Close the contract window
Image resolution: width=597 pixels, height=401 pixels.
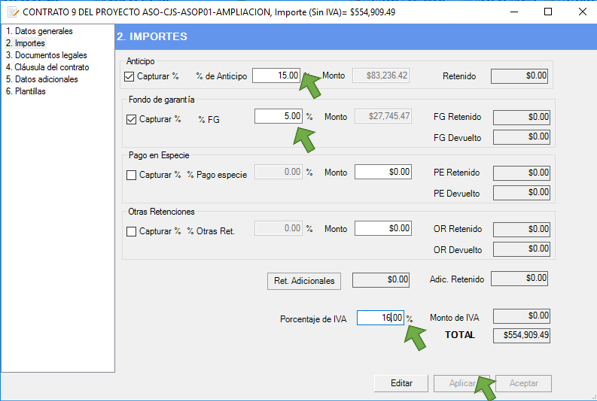coord(583,12)
